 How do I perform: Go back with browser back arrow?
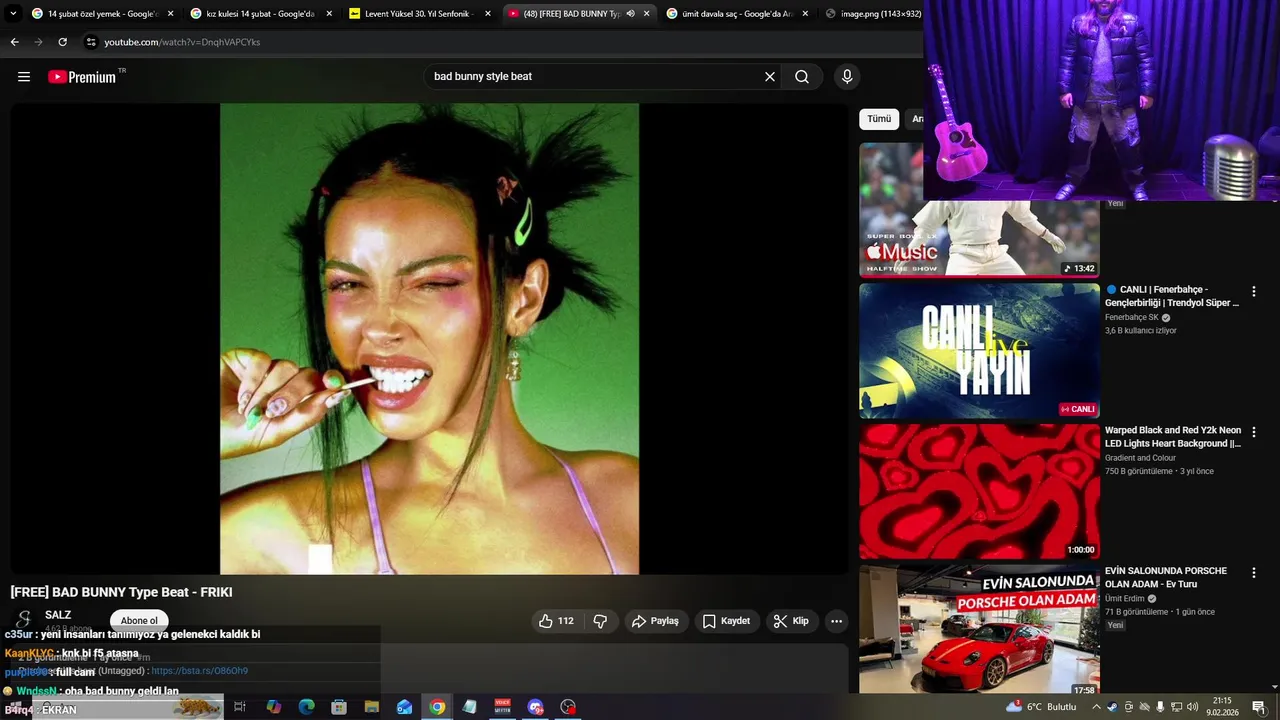click(x=14, y=42)
